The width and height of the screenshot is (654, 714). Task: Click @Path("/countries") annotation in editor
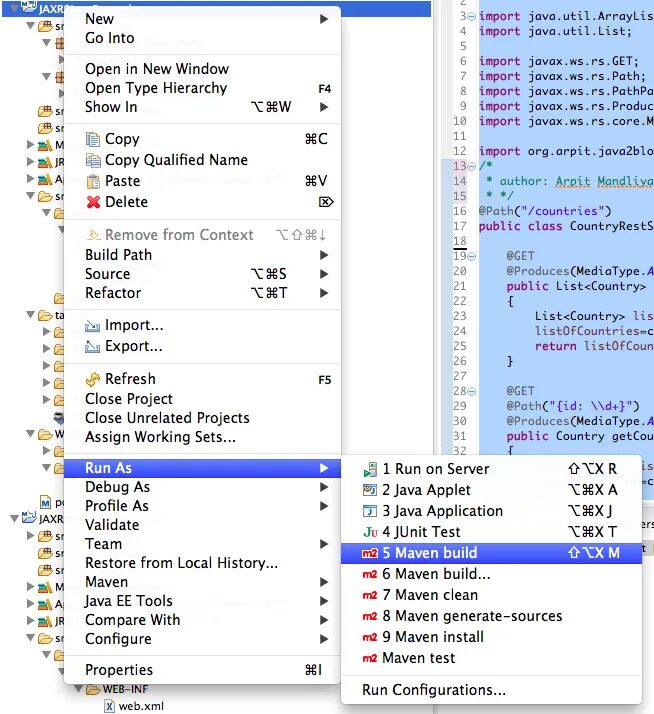point(545,211)
